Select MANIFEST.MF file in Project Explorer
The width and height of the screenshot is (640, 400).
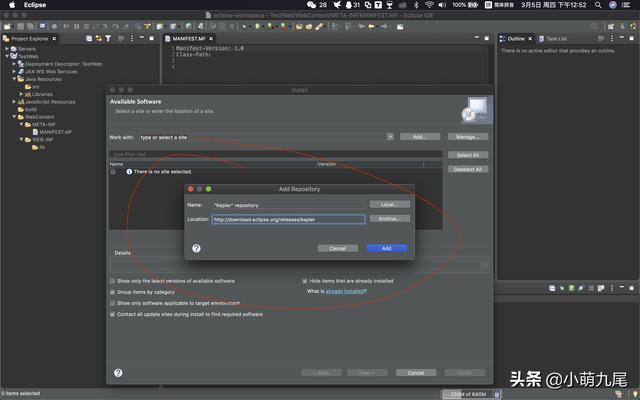pyautogui.click(x=52, y=132)
